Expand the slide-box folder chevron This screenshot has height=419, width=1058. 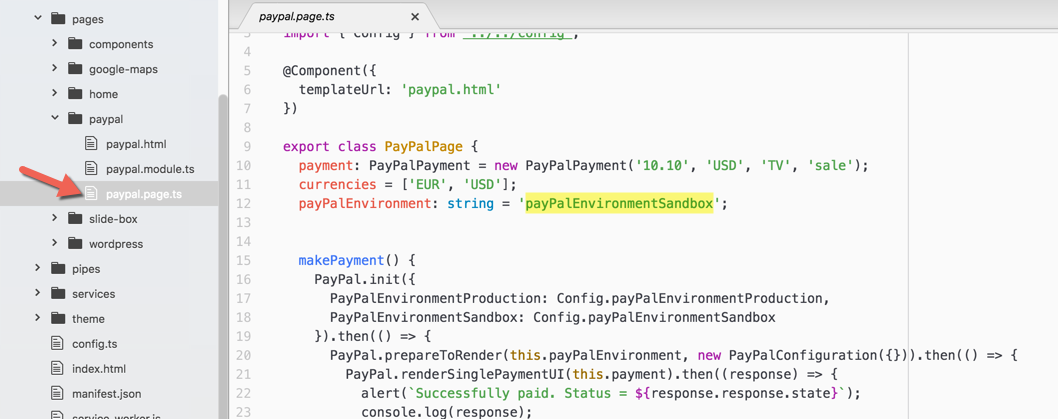coord(55,219)
